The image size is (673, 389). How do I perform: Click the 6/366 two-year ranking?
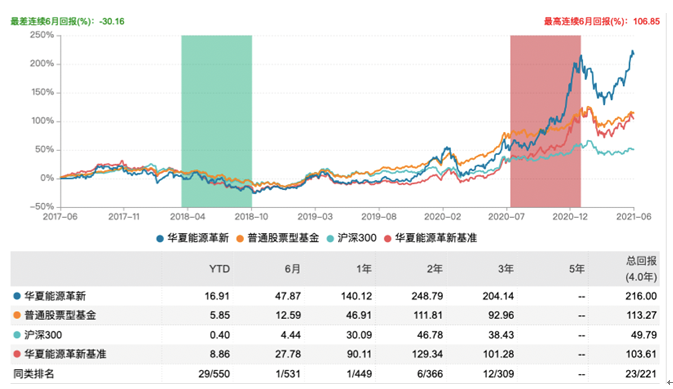pyautogui.click(x=430, y=374)
